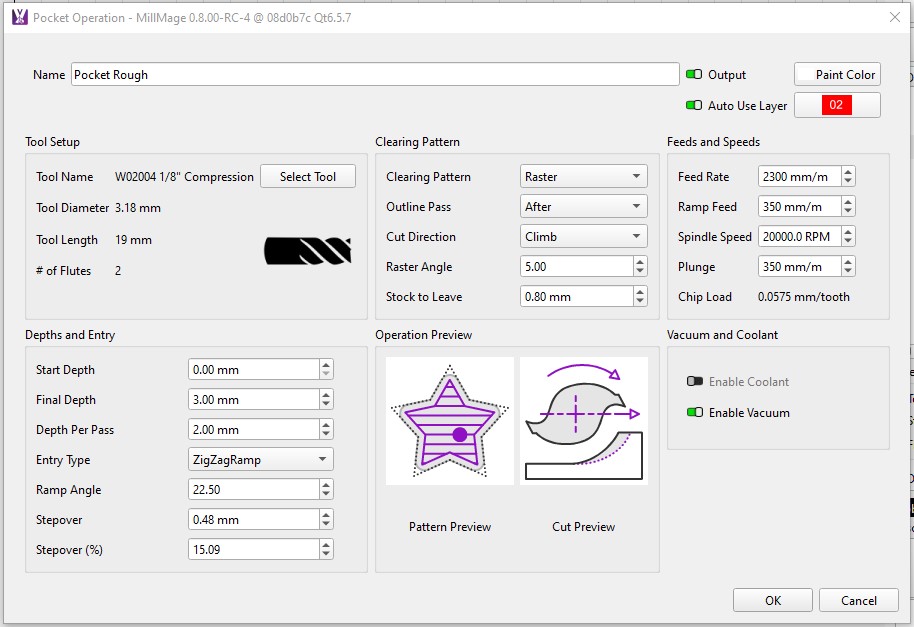
Task: Turn on Enable Coolant switch
Action: click(694, 381)
